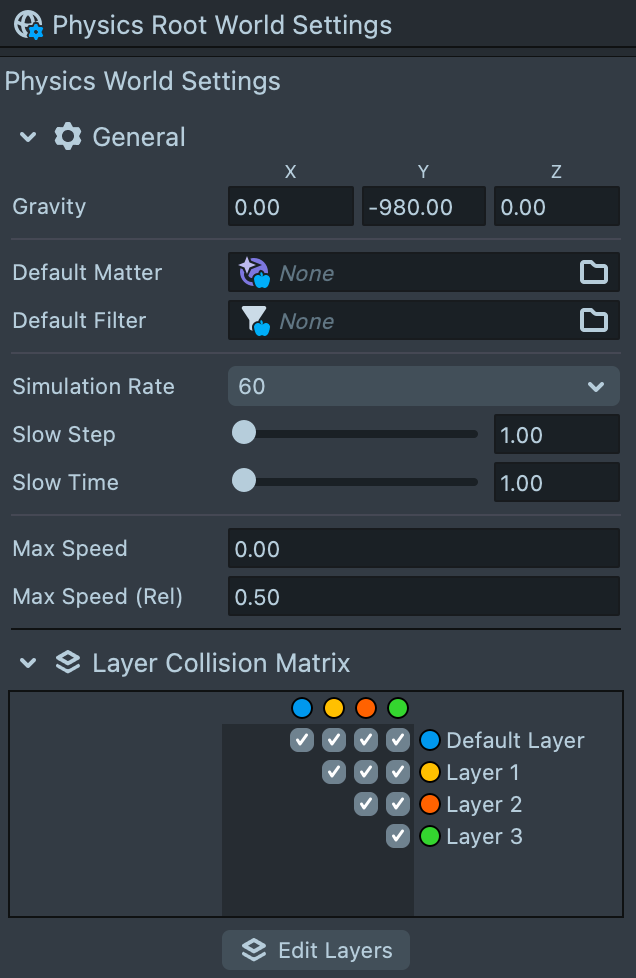Toggle Layer 1 versus orange column collision

click(366, 772)
